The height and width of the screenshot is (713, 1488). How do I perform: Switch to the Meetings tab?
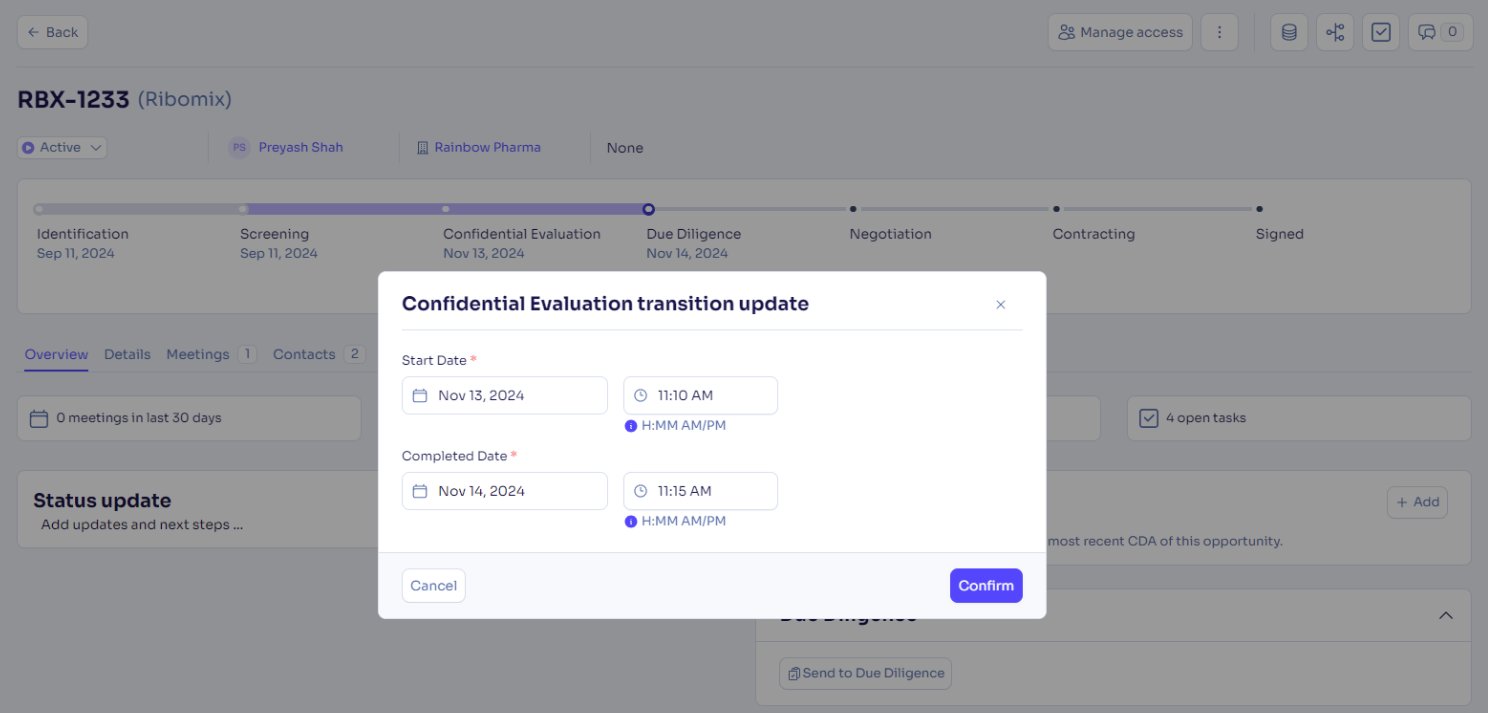211,354
